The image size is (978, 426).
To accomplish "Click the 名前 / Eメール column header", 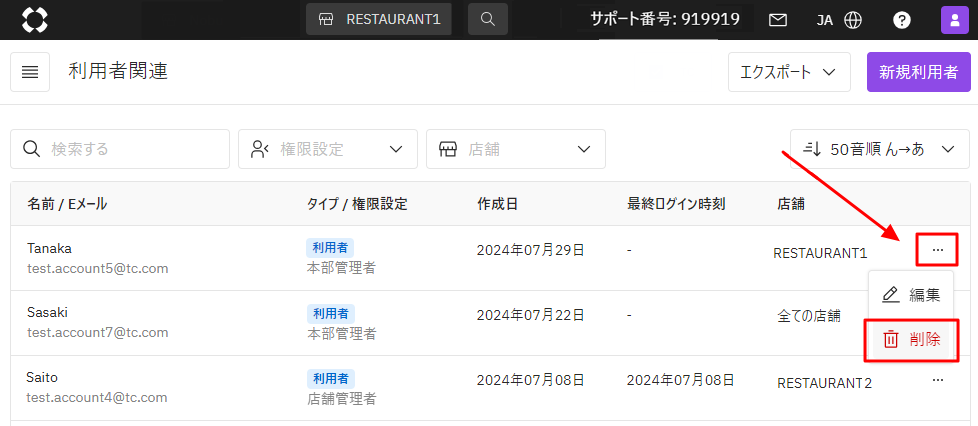I will 67,204.
